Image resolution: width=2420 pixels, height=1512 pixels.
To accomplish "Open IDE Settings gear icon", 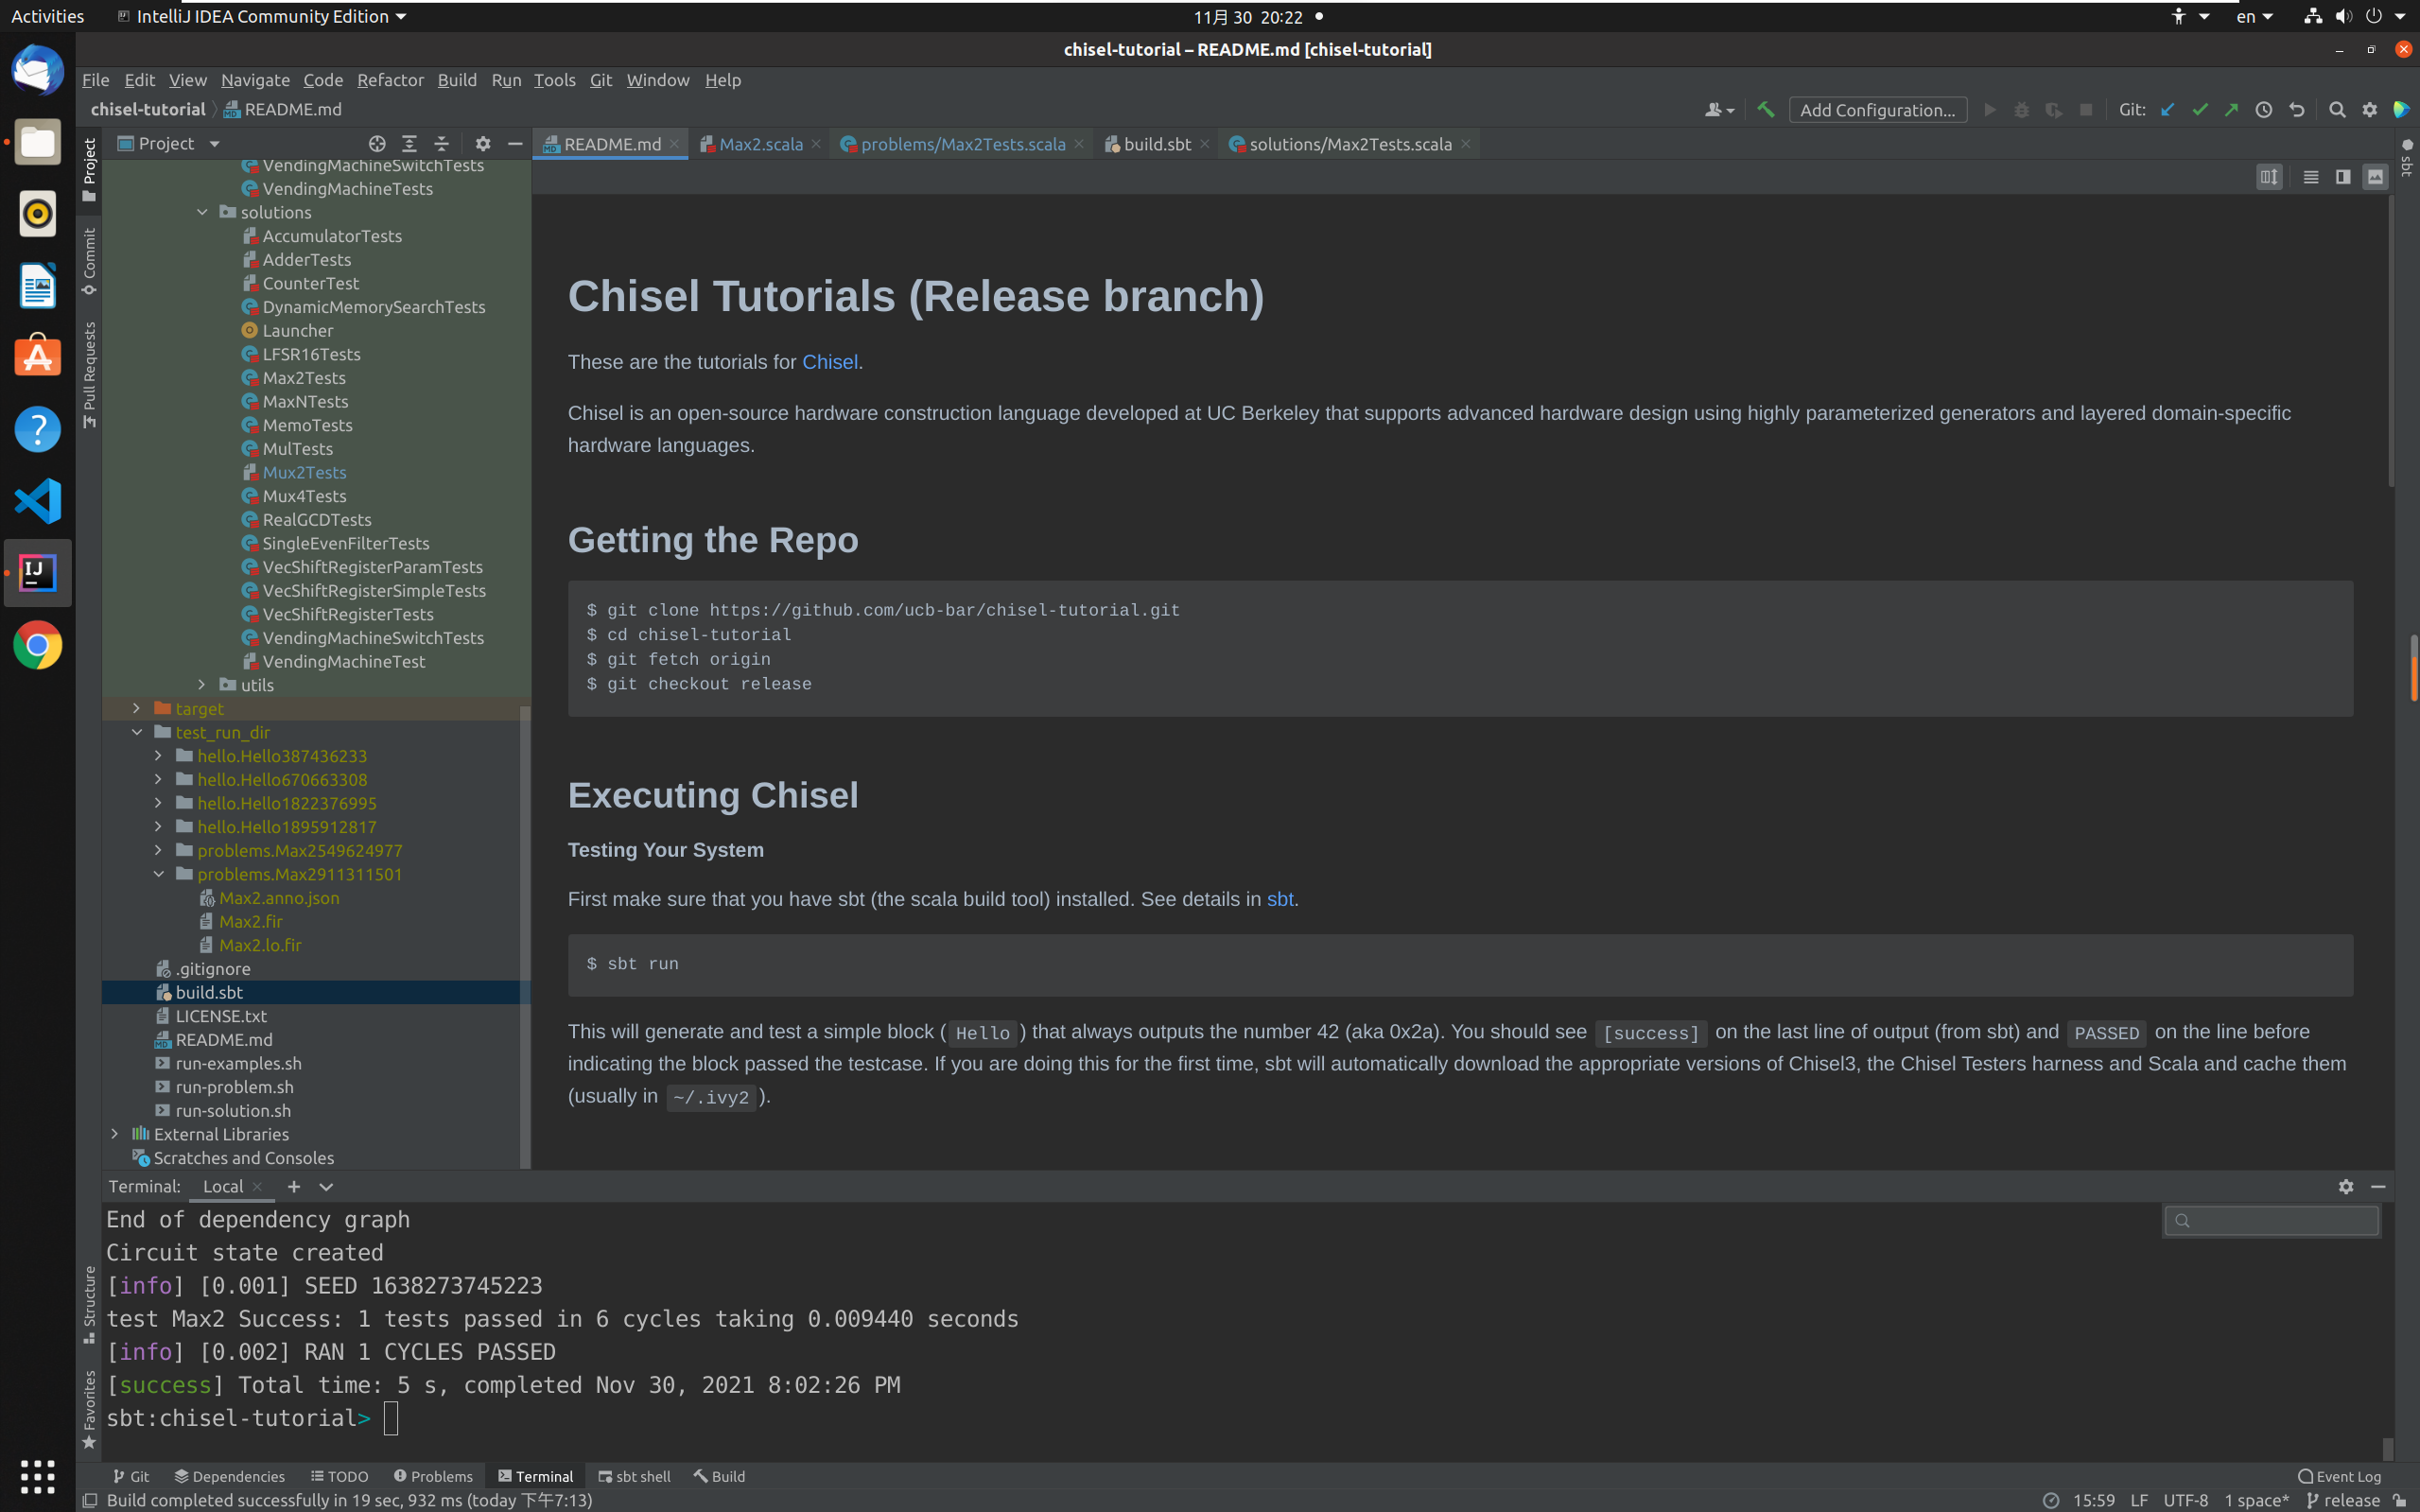I will 2369,110.
